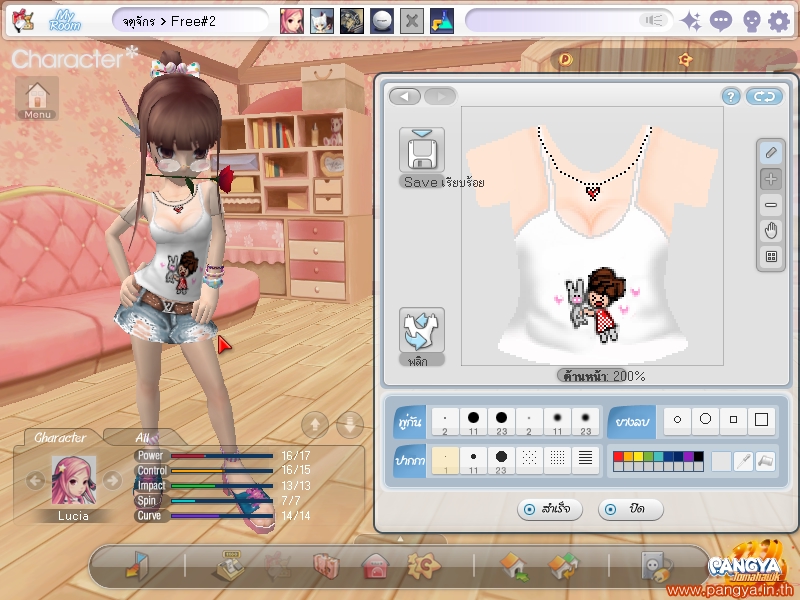This screenshot has height=600, width=800.
Task: Undo with the left arrow button
Action: click(405, 96)
